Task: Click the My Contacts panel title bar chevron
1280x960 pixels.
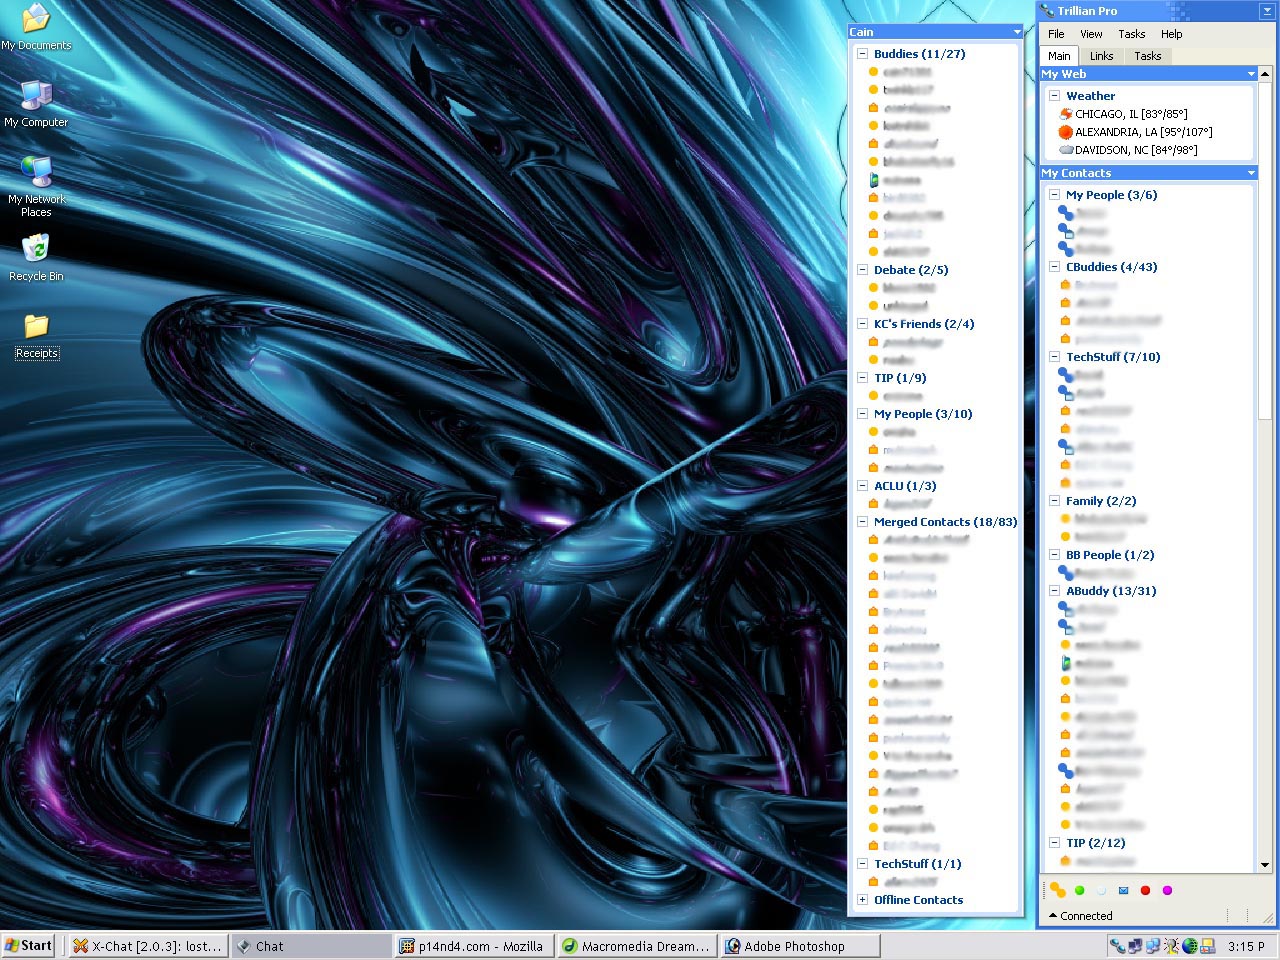Action: click(1251, 172)
